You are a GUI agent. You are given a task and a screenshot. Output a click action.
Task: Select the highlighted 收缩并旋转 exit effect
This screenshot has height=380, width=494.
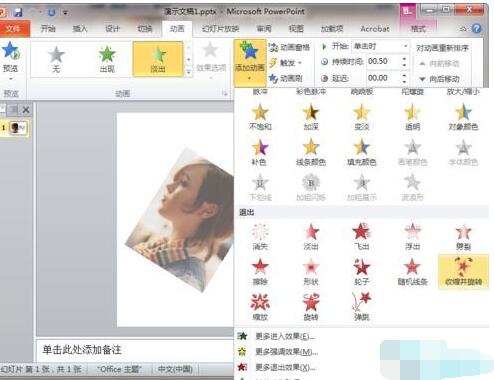pos(463,271)
